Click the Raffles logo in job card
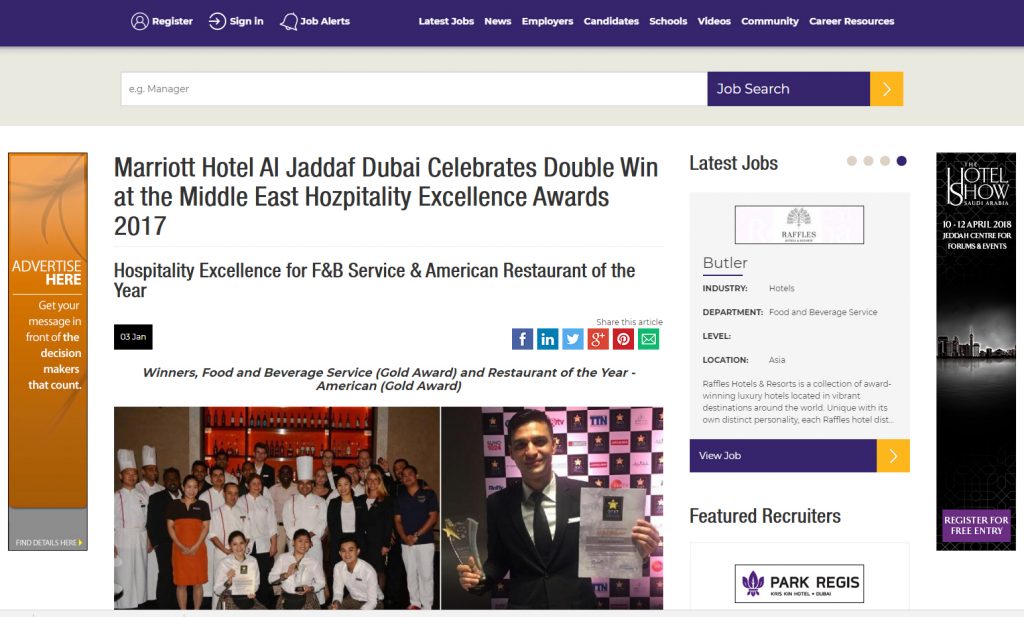Viewport: 1024px width, 617px height. pyautogui.click(x=799, y=225)
